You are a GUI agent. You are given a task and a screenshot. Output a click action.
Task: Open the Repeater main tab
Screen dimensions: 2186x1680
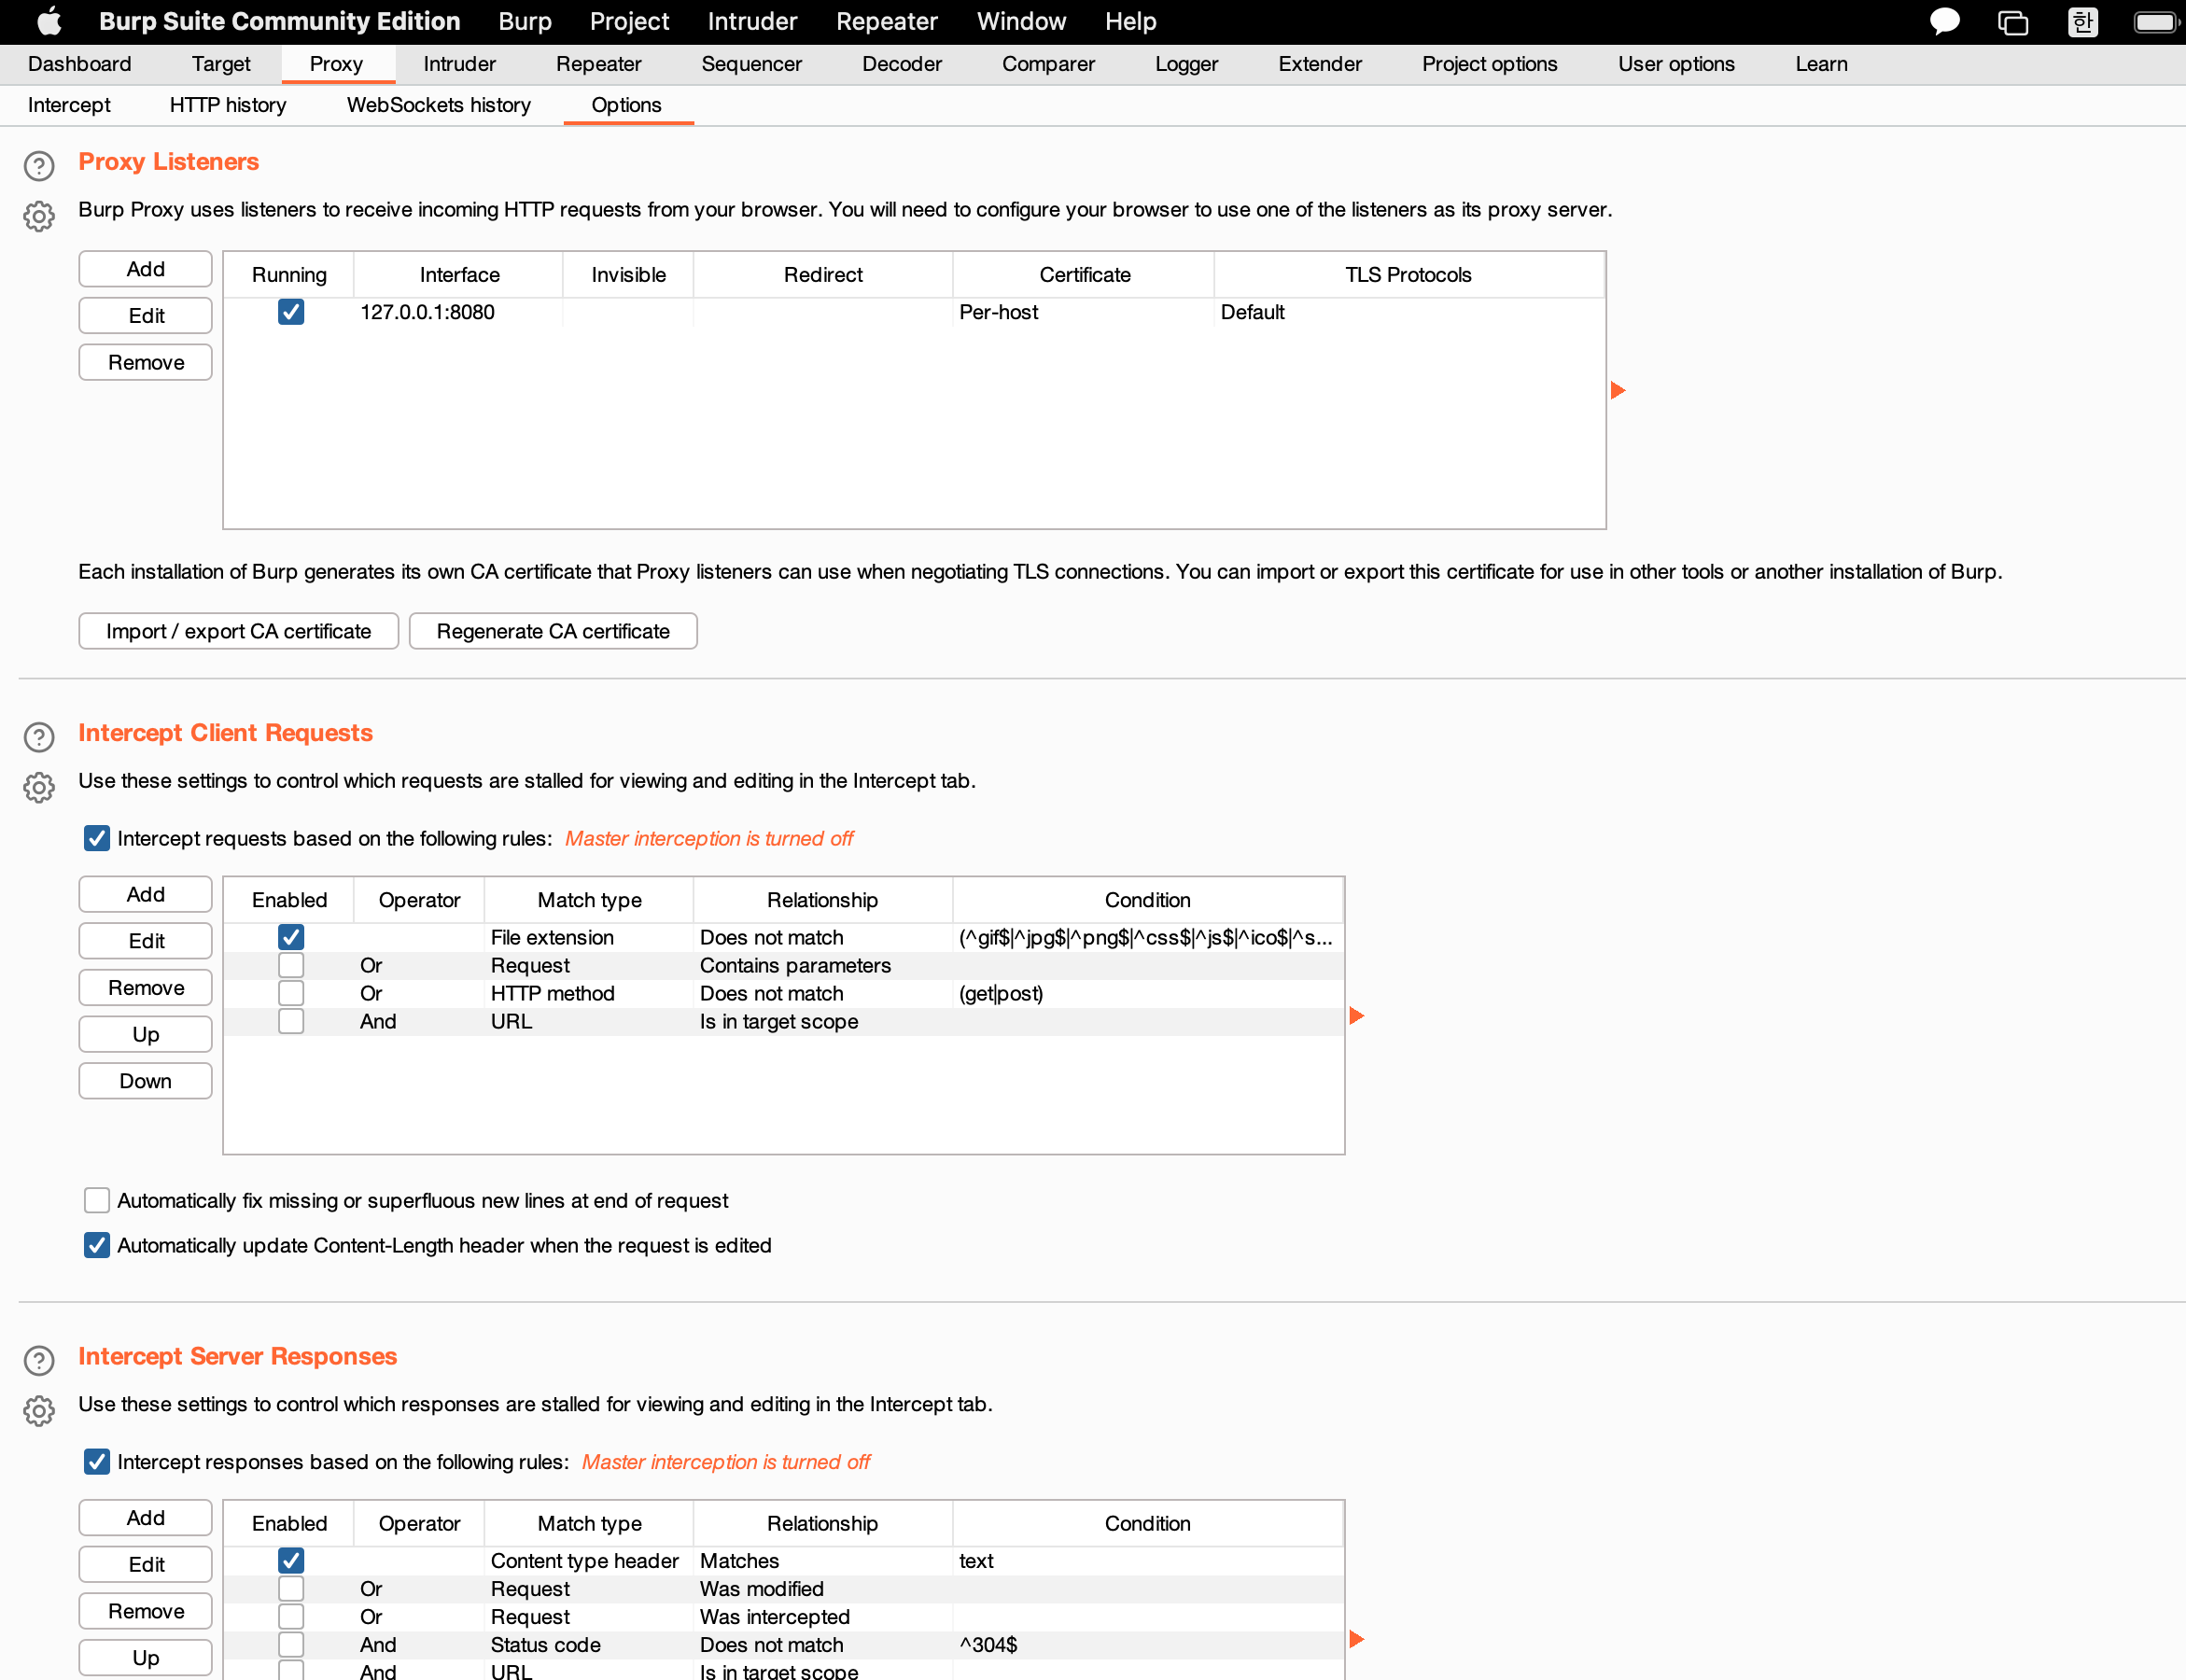click(598, 64)
